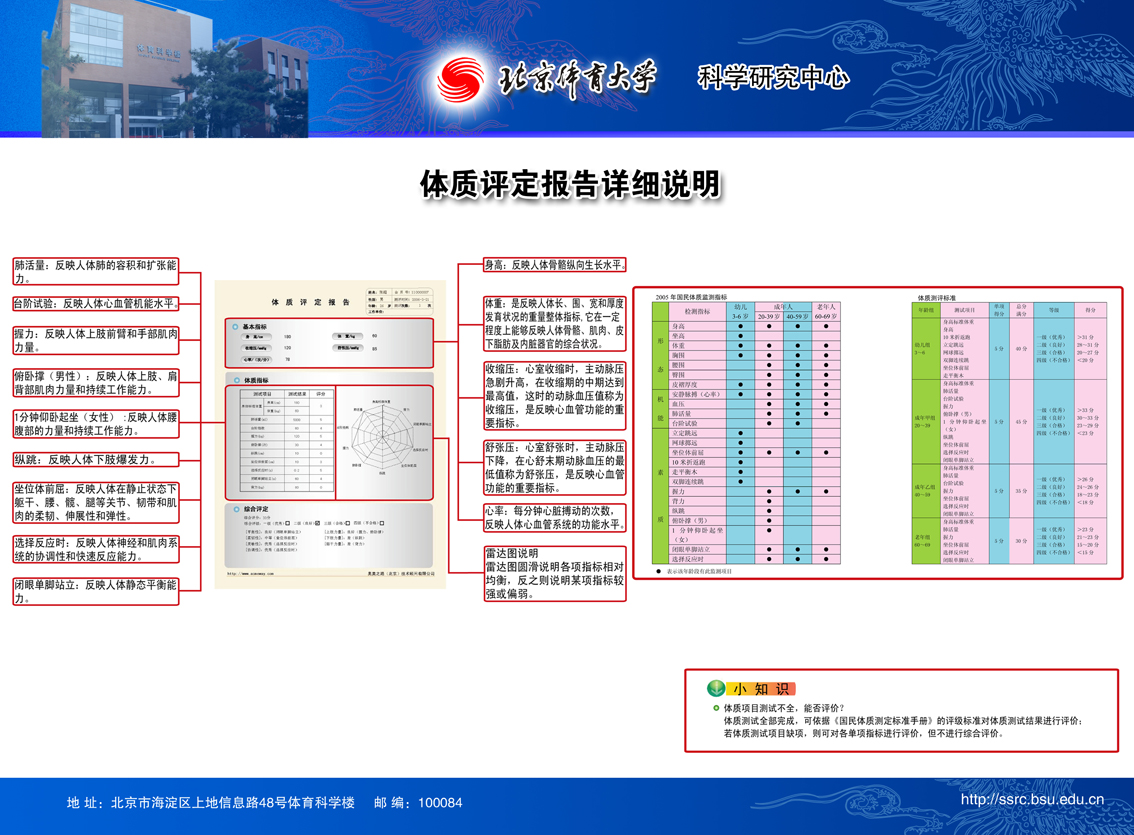Select the 1分钟仰卧起坐（女性） explanation box
1134x835 pixels.
(x=95, y=424)
